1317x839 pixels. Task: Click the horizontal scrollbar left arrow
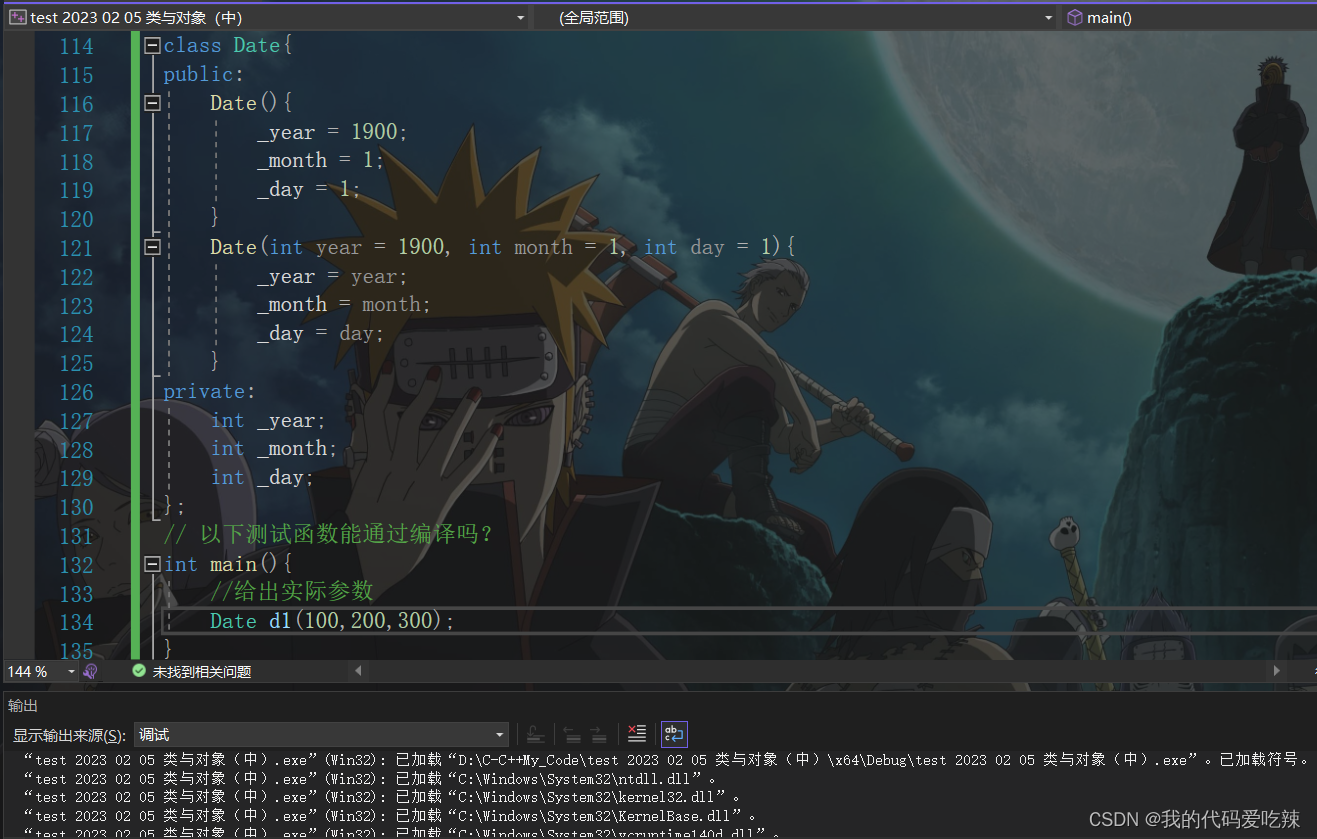coord(358,671)
